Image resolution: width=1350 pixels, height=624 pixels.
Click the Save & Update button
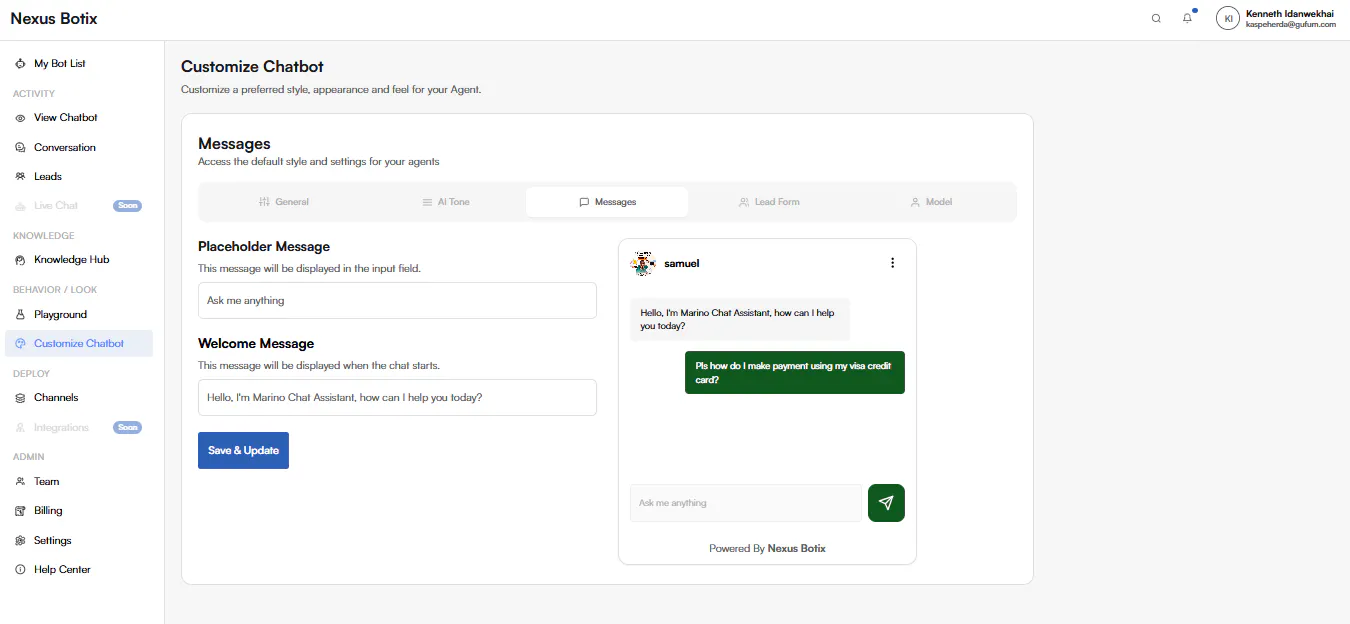(x=243, y=451)
